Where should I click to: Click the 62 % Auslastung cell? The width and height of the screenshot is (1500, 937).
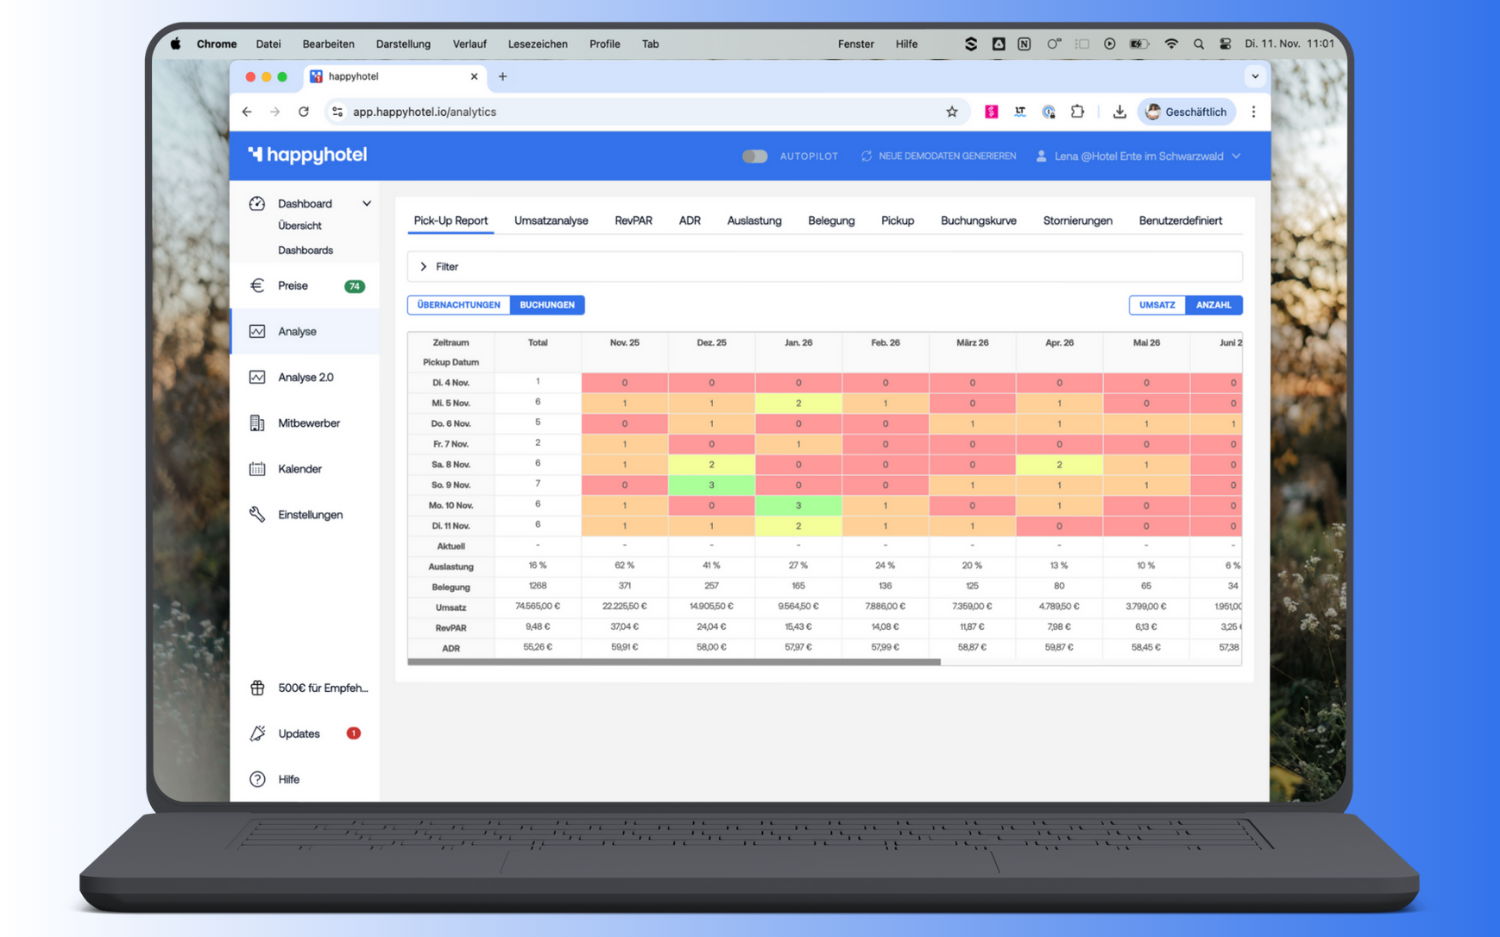(625, 566)
